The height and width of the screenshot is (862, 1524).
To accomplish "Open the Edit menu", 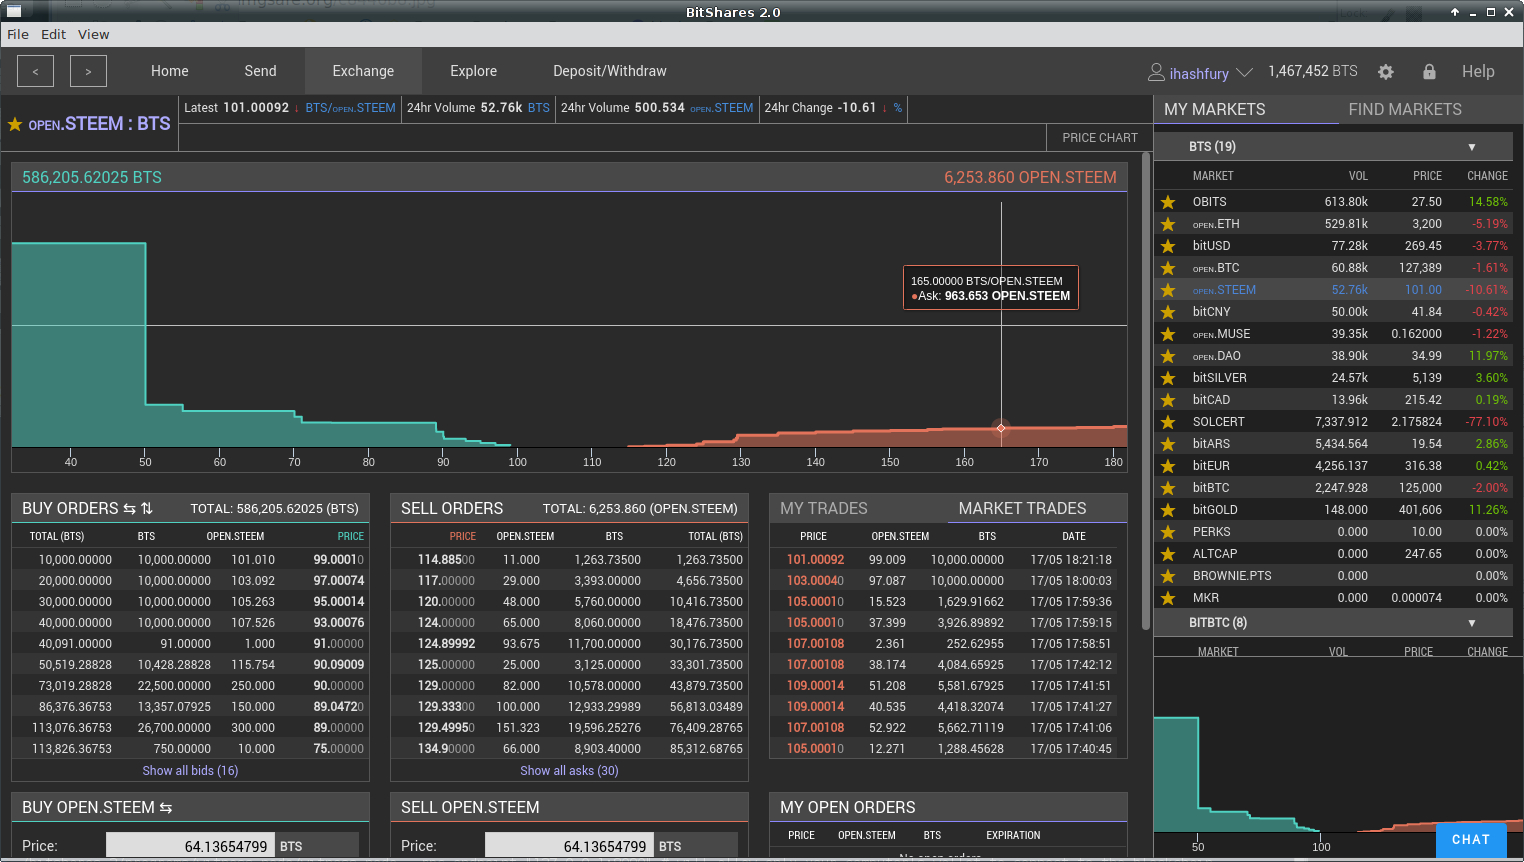I will click(x=53, y=34).
